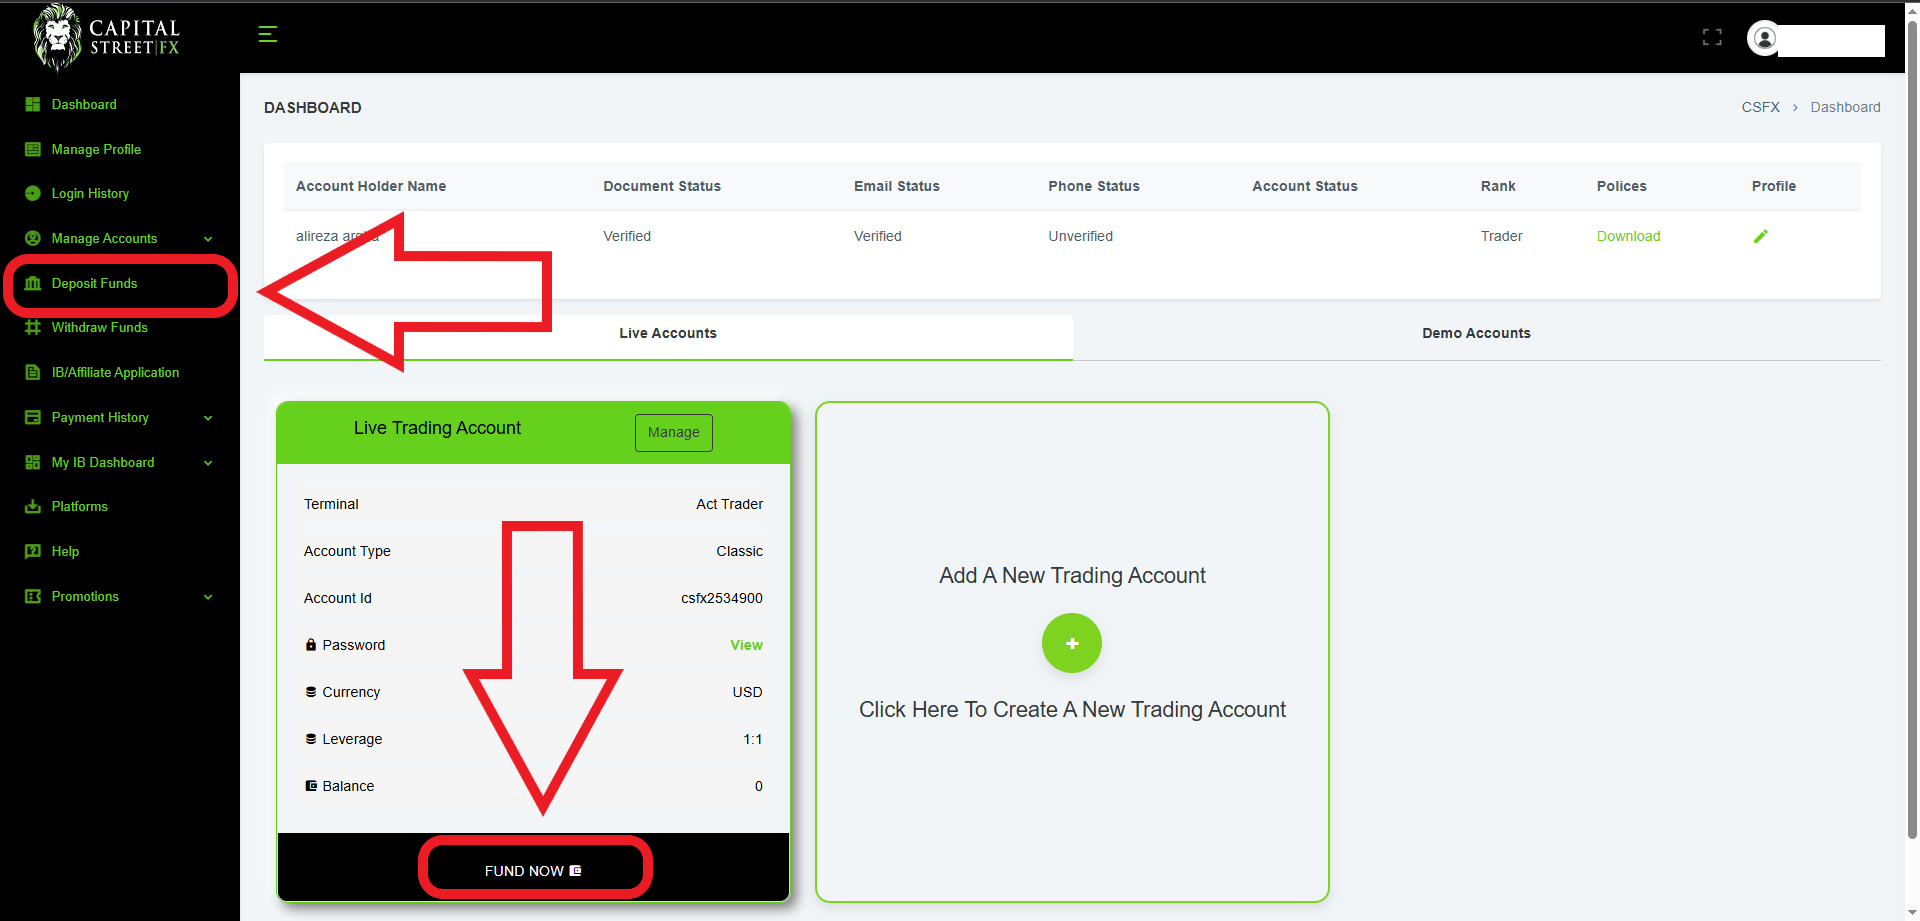The image size is (1920, 921).
Task: Click the page vertical scrollbar
Action: (x=1912, y=430)
